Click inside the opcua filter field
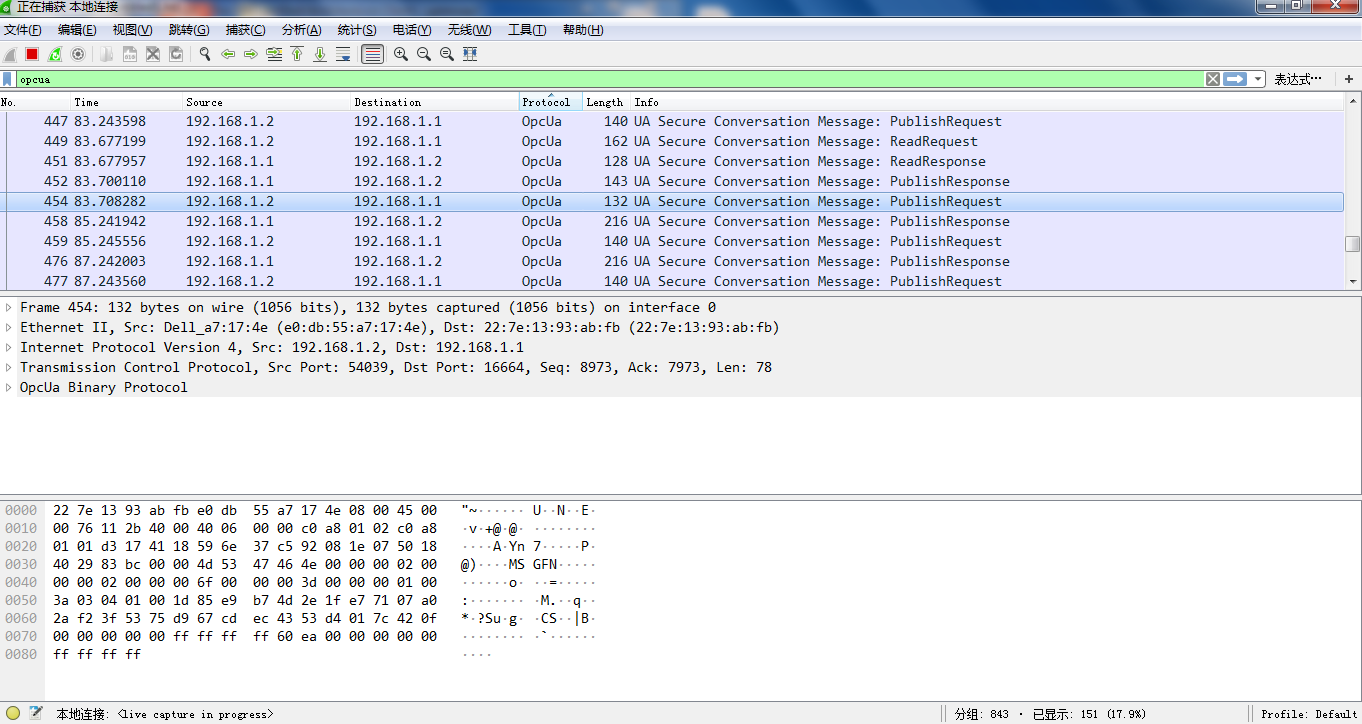This screenshot has width=1362, height=724. pyautogui.click(x=610, y=79)
